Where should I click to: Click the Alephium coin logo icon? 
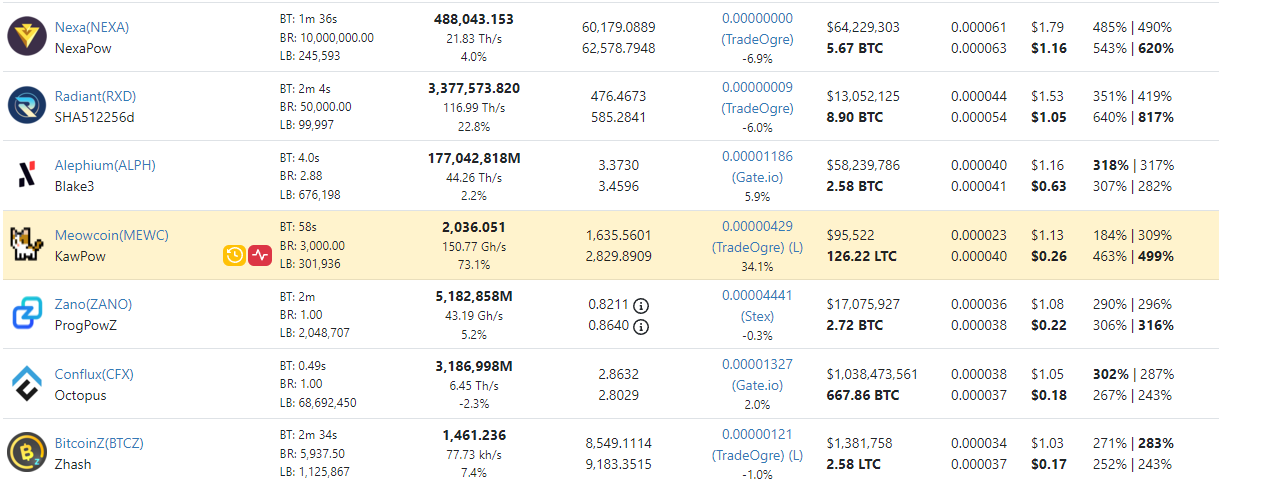click(26, 175)
